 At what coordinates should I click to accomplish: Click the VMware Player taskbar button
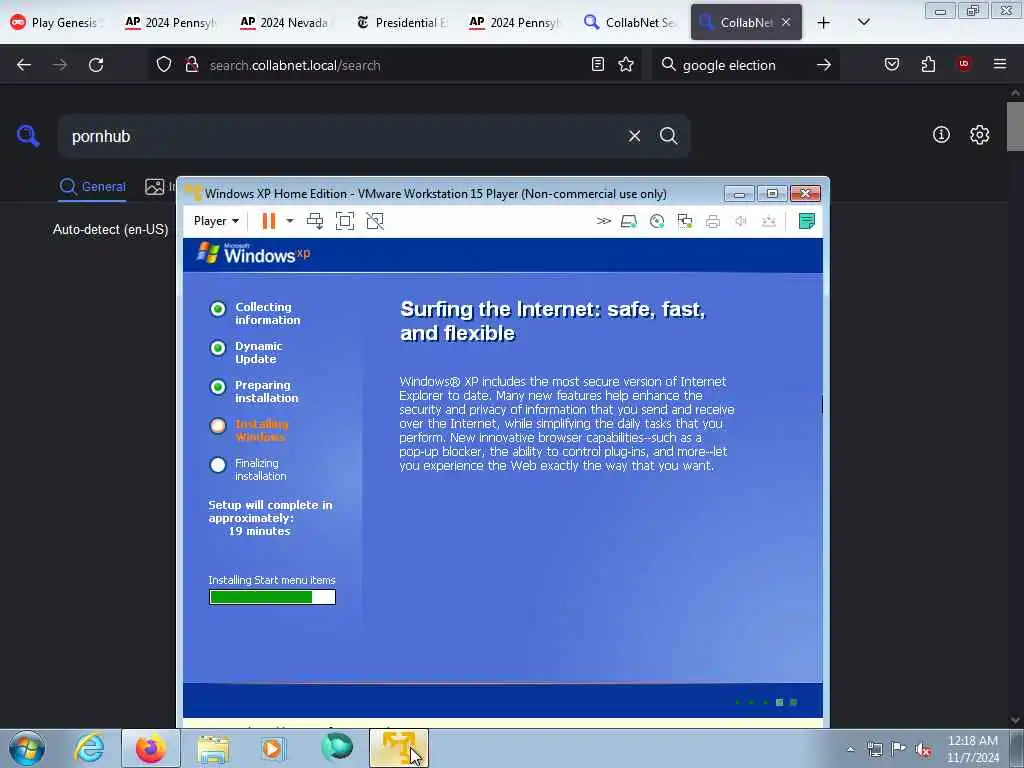(x=399, y=748)
